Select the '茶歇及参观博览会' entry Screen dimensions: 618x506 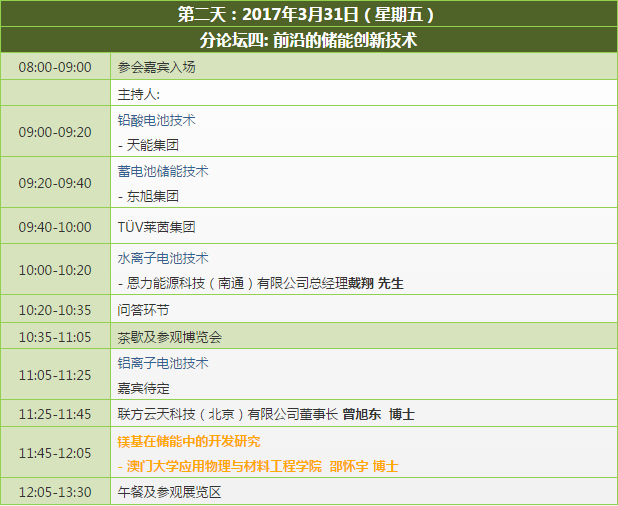click(x=170, y=337)
